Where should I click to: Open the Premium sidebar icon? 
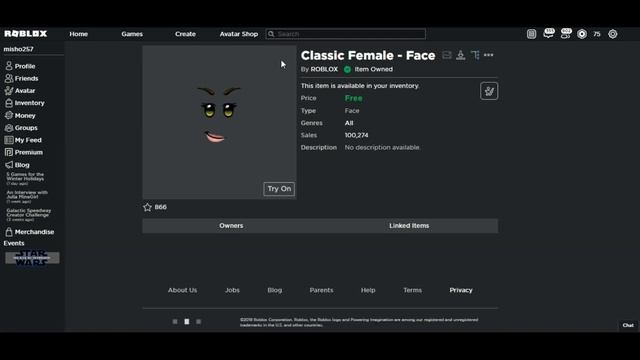tap(9, 152)
